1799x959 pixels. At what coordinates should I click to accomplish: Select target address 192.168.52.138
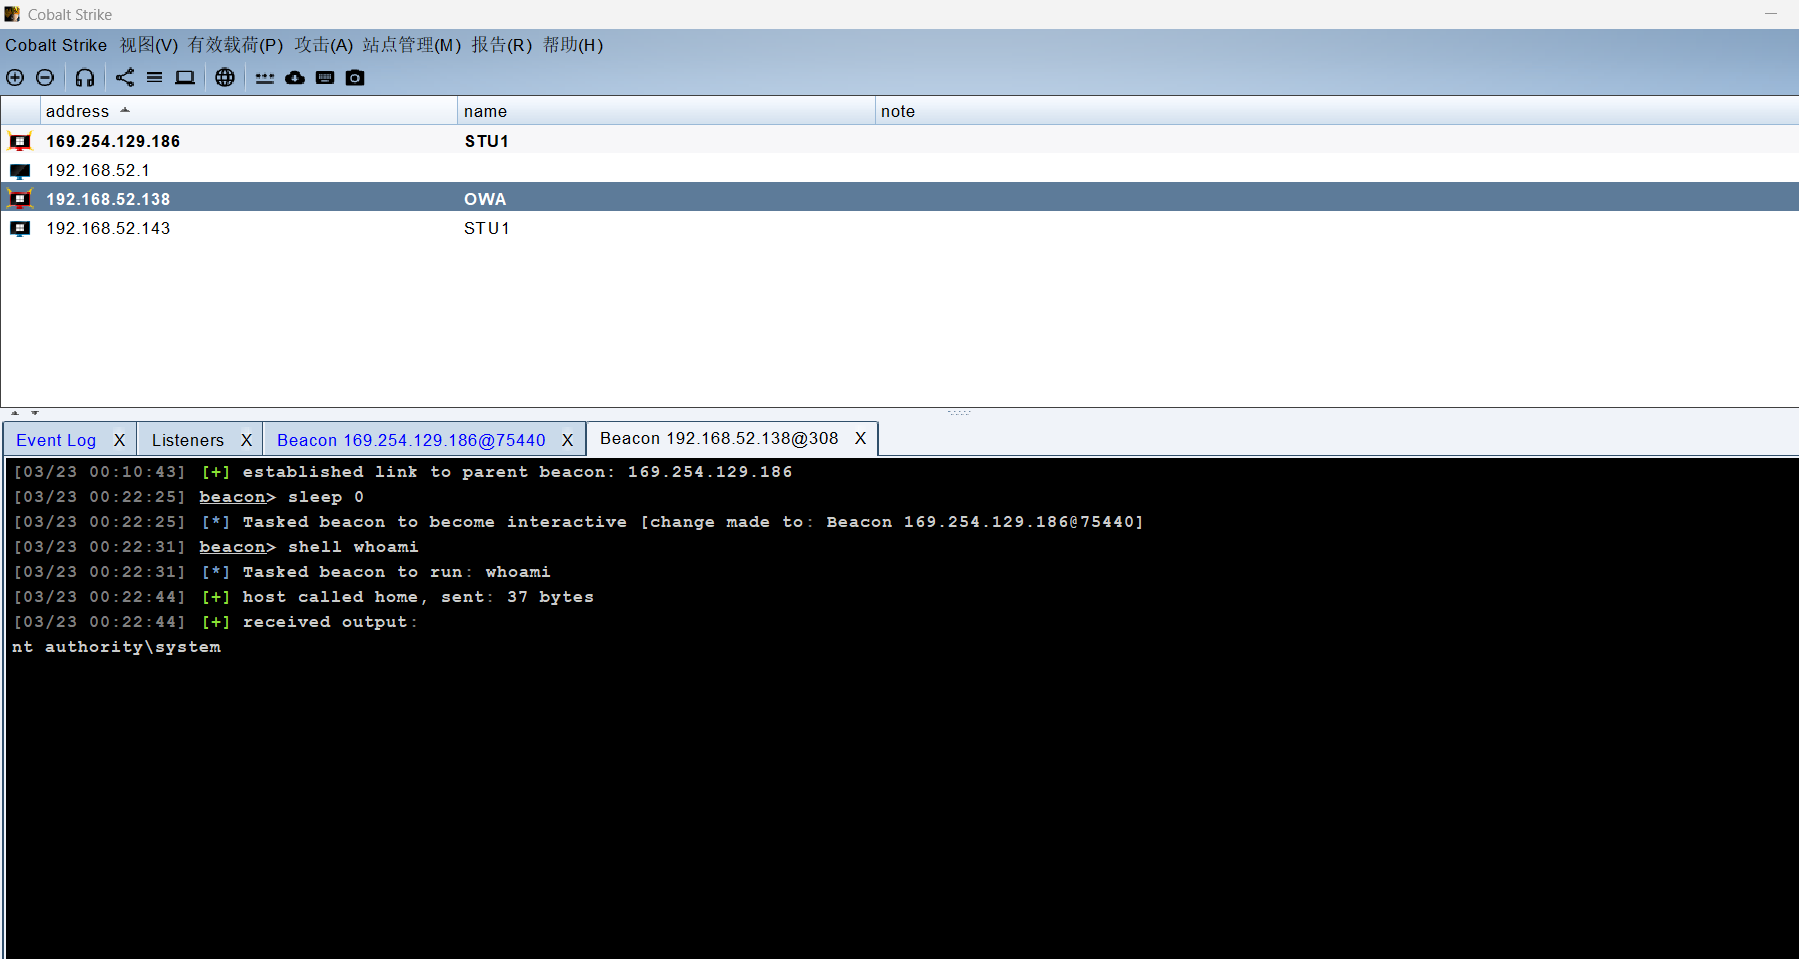coord(108,200)
